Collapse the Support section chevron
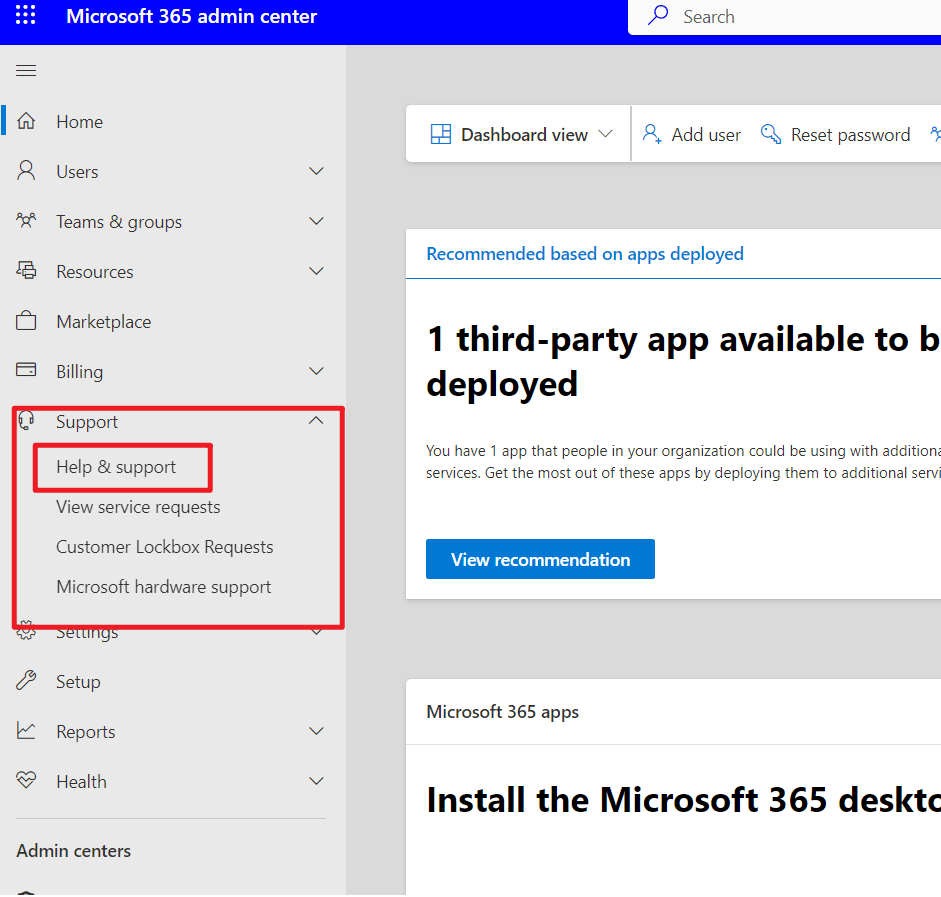Image resolution: width=941 pixels, height=897 pixels. [316, 421]
